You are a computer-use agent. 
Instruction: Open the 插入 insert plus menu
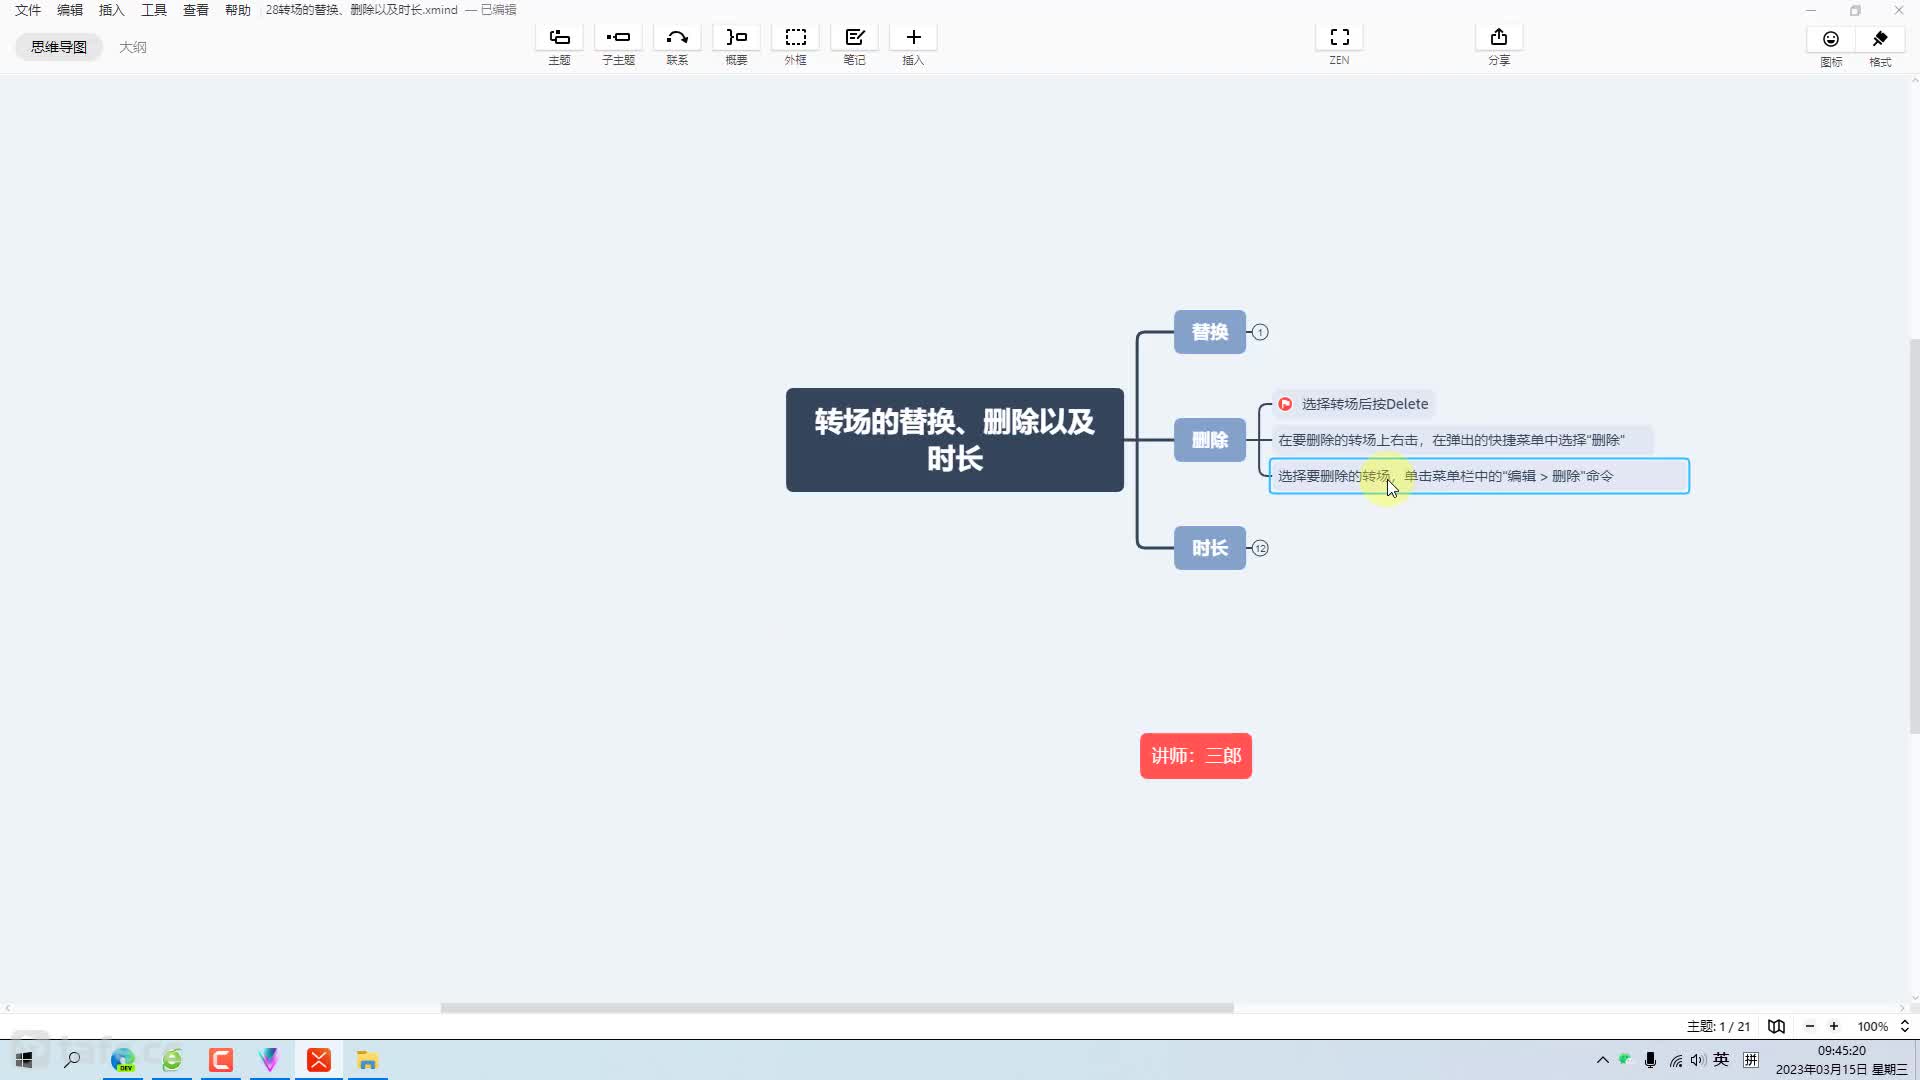[913, 38]
